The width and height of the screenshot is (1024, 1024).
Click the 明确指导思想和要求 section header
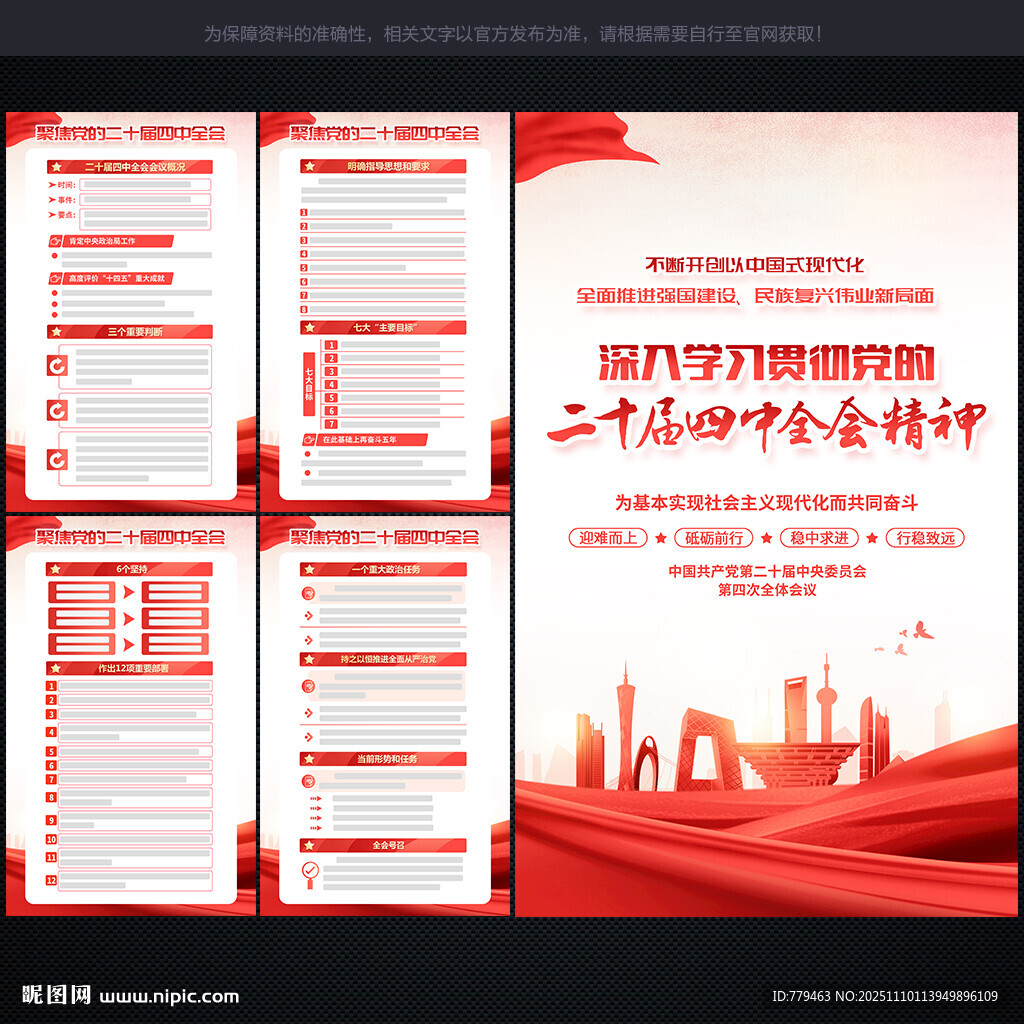coord(383,167)
